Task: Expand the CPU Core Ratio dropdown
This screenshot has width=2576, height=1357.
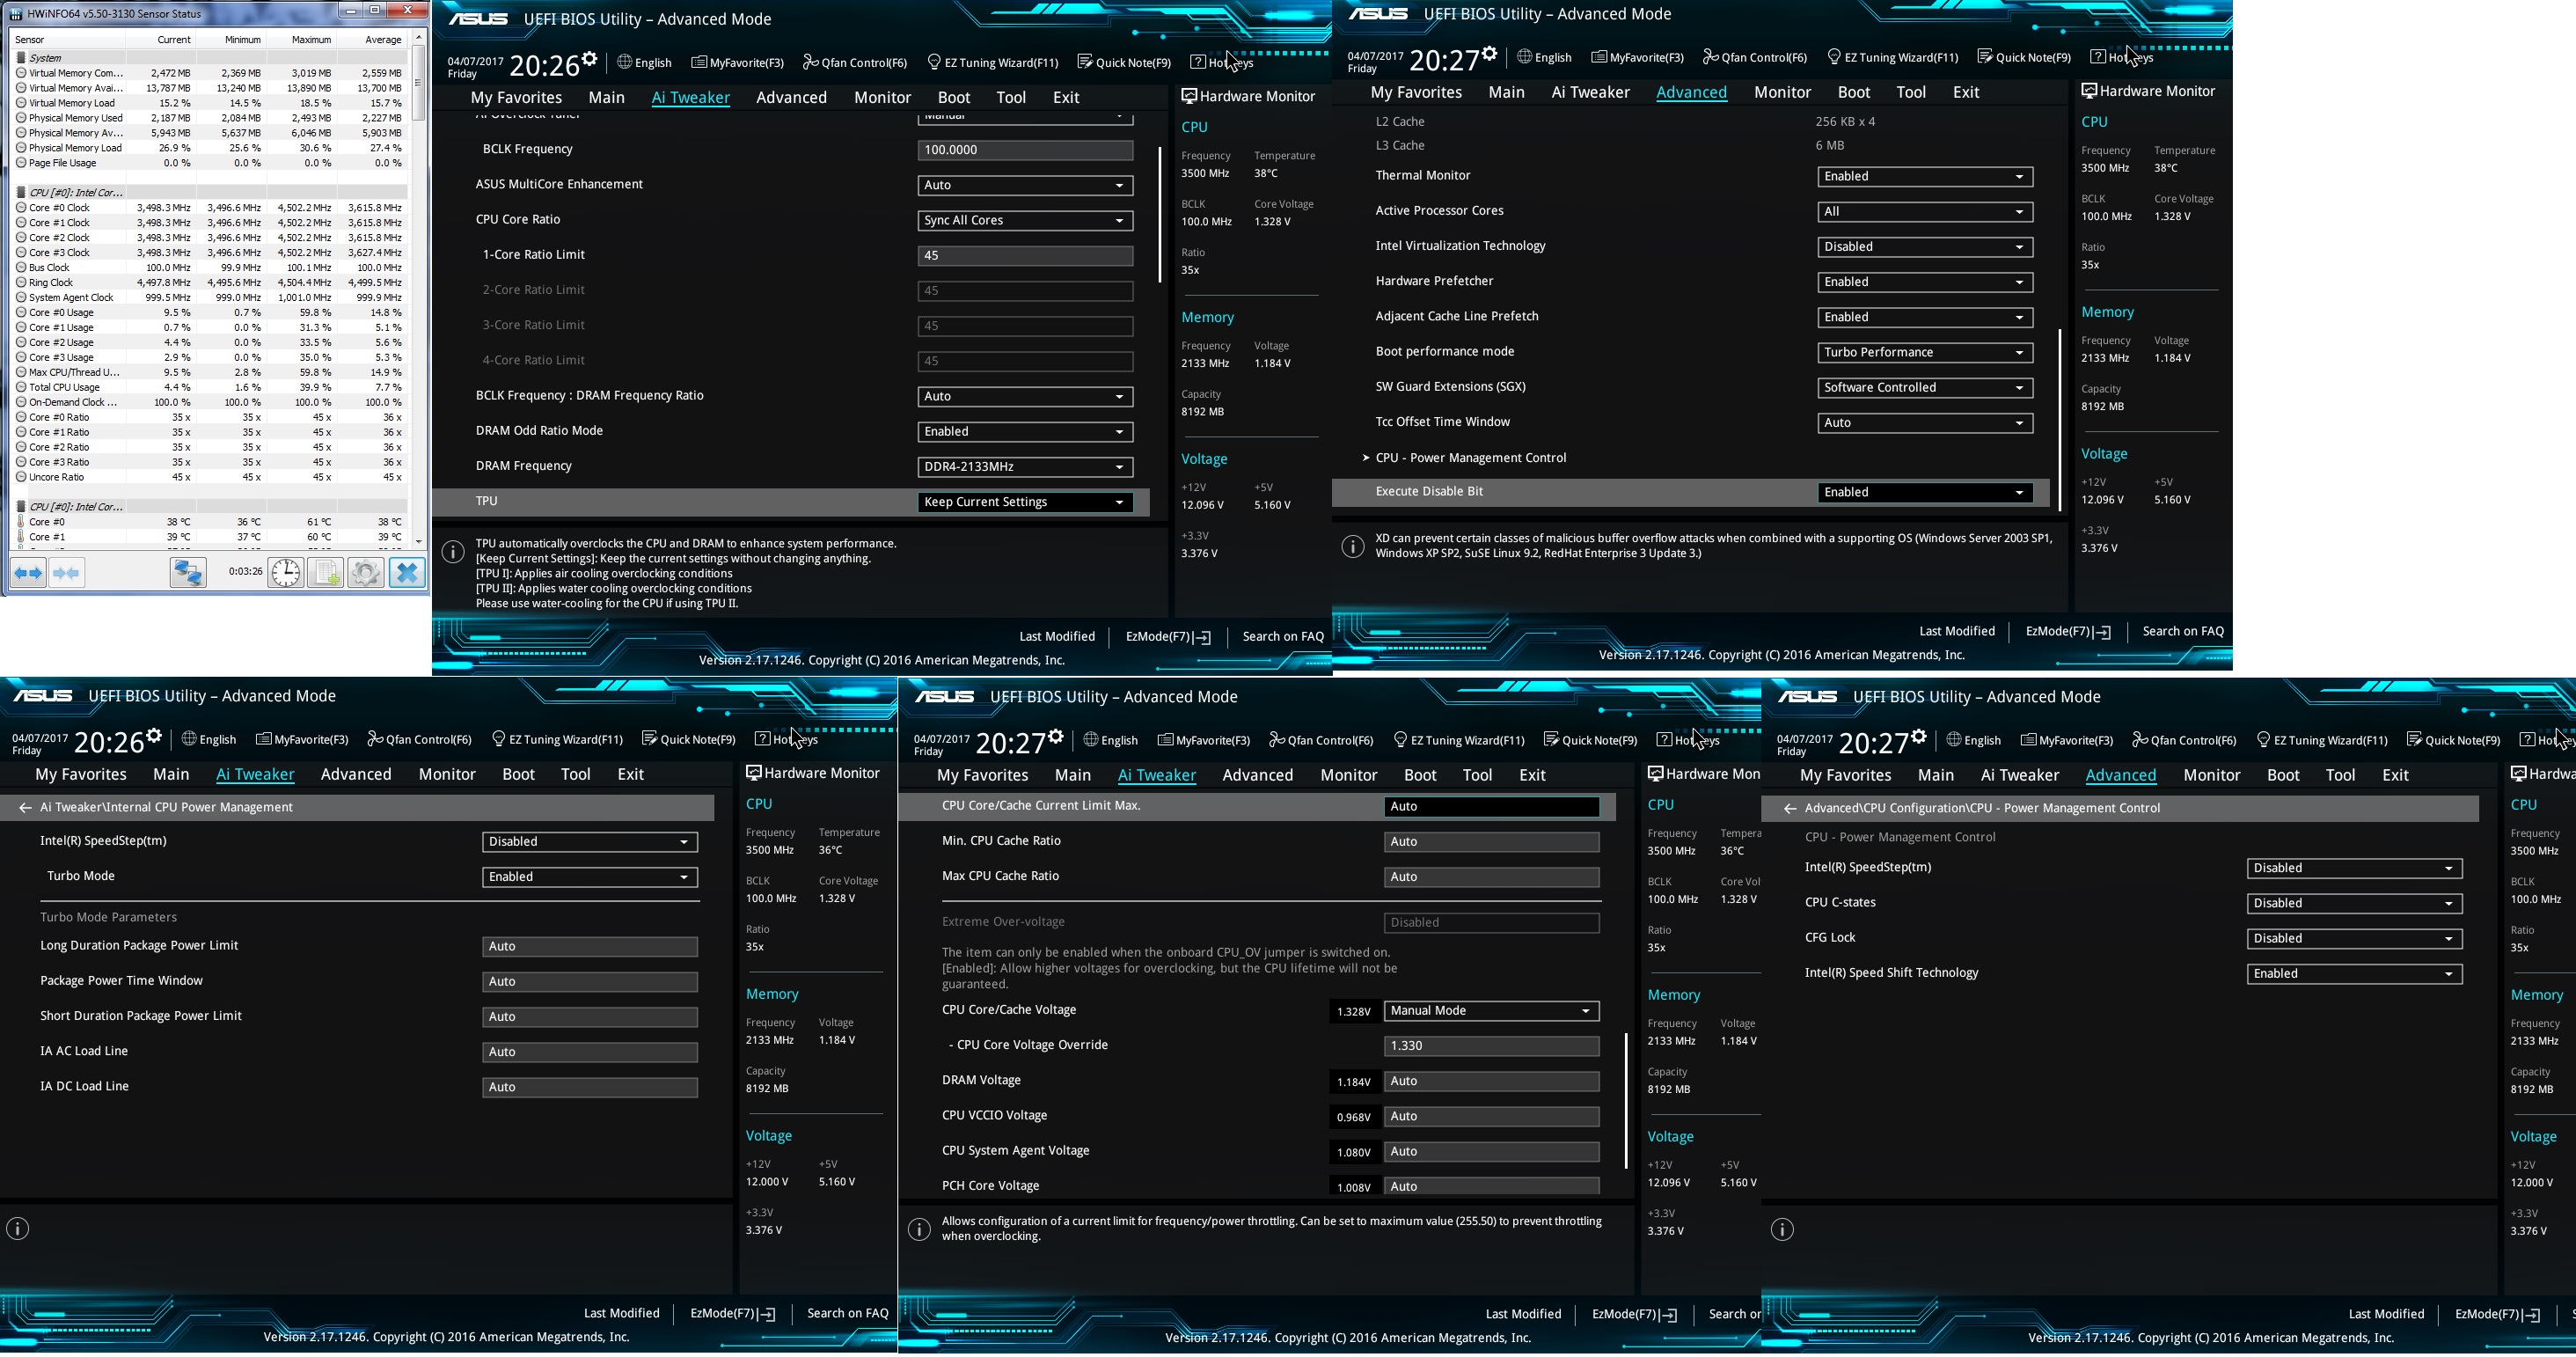Action: coord(1024,221)
